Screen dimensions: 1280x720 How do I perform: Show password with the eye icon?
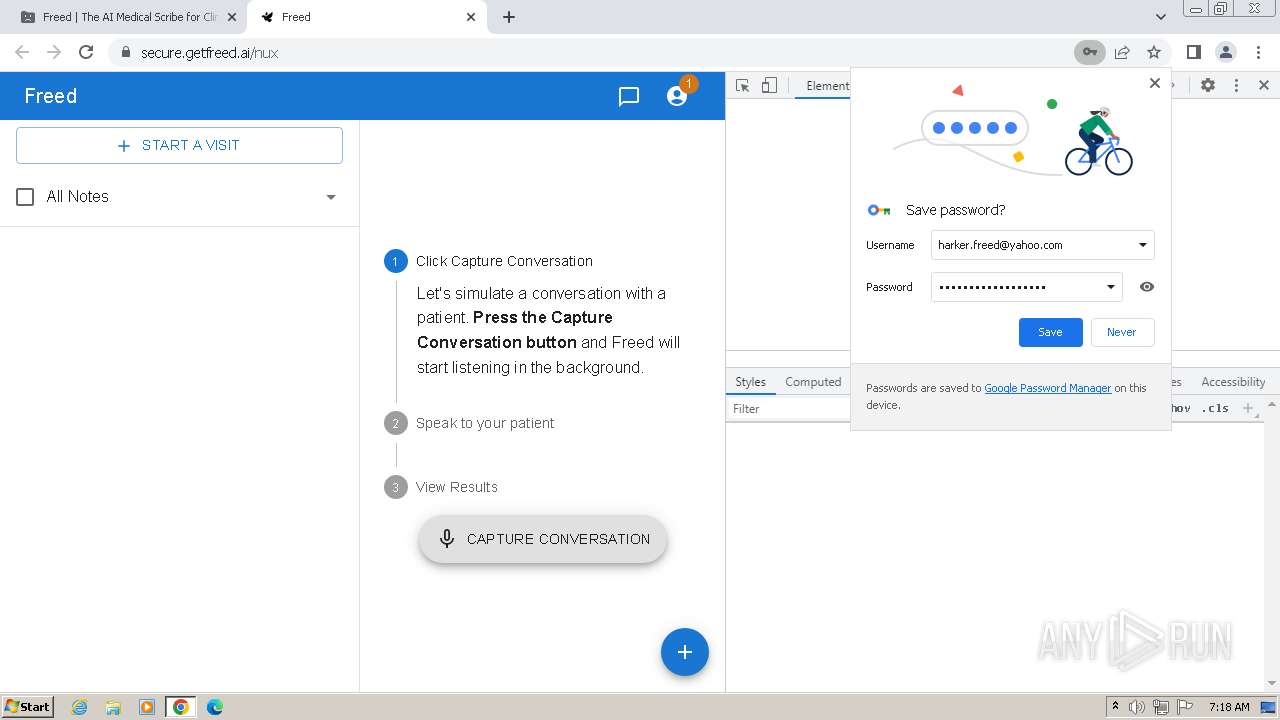[1147, 287]
